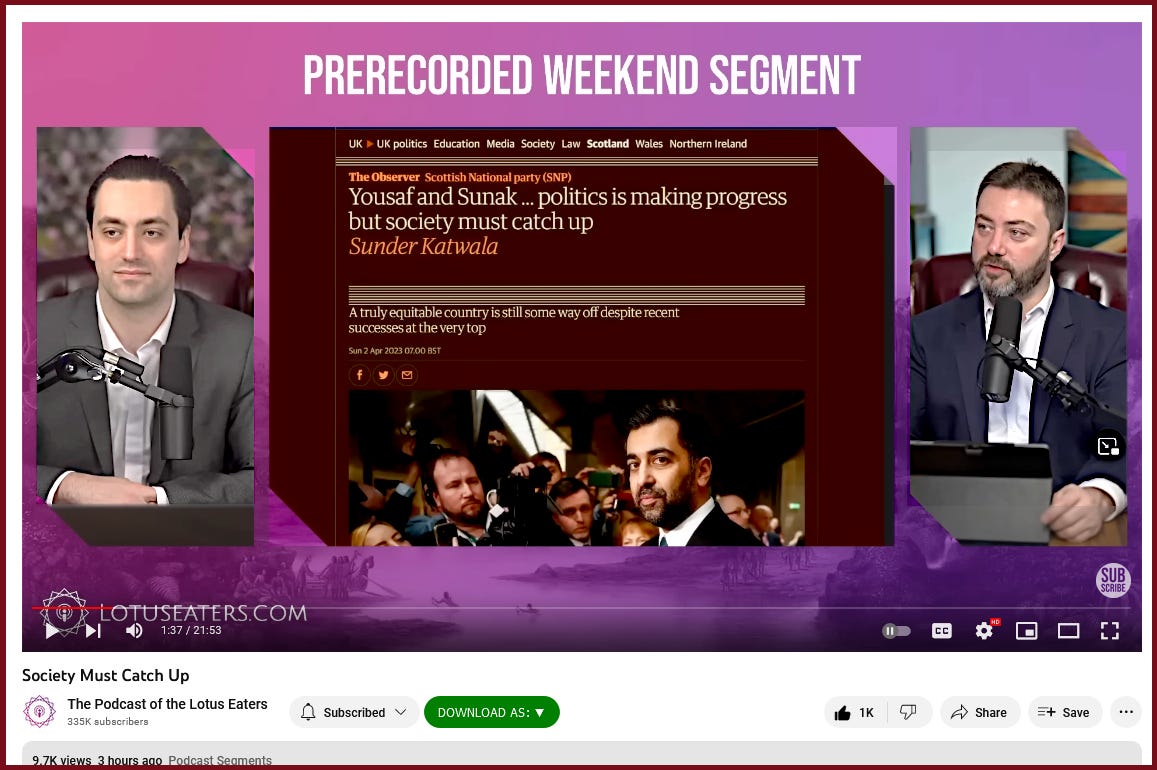The height and width of the screenshot is (770, 1157).
Task: Seek using the video progress bar
Action: point(581,608)
